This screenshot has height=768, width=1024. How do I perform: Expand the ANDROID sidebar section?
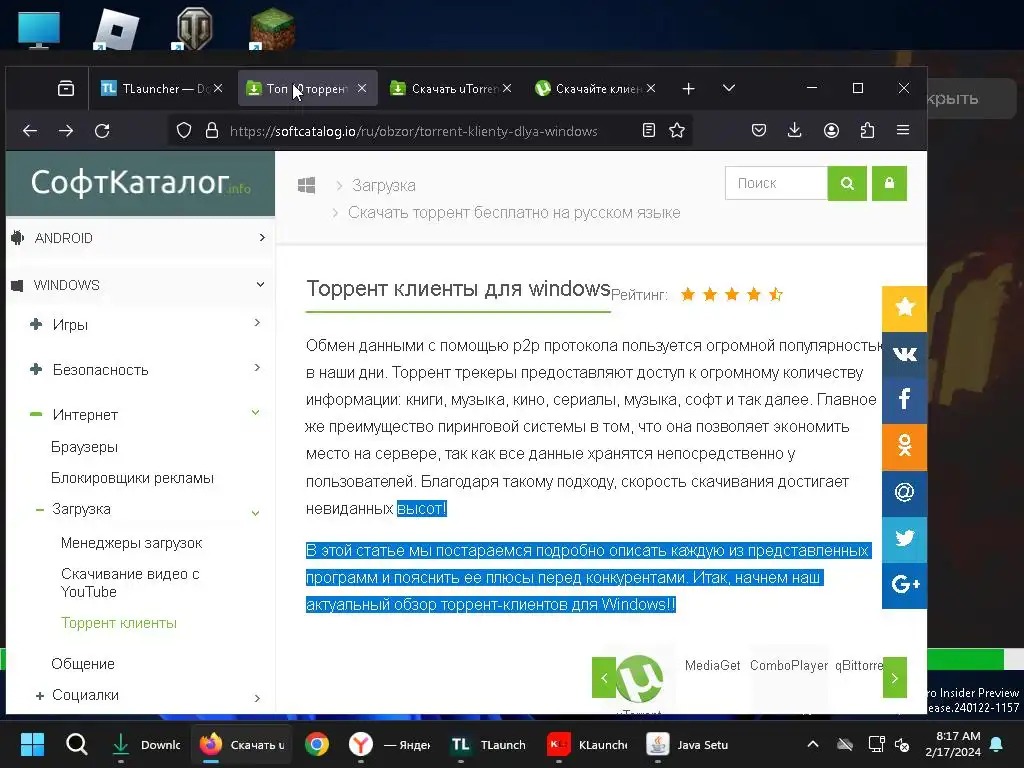pyautogui.click(x=138, y=238)
